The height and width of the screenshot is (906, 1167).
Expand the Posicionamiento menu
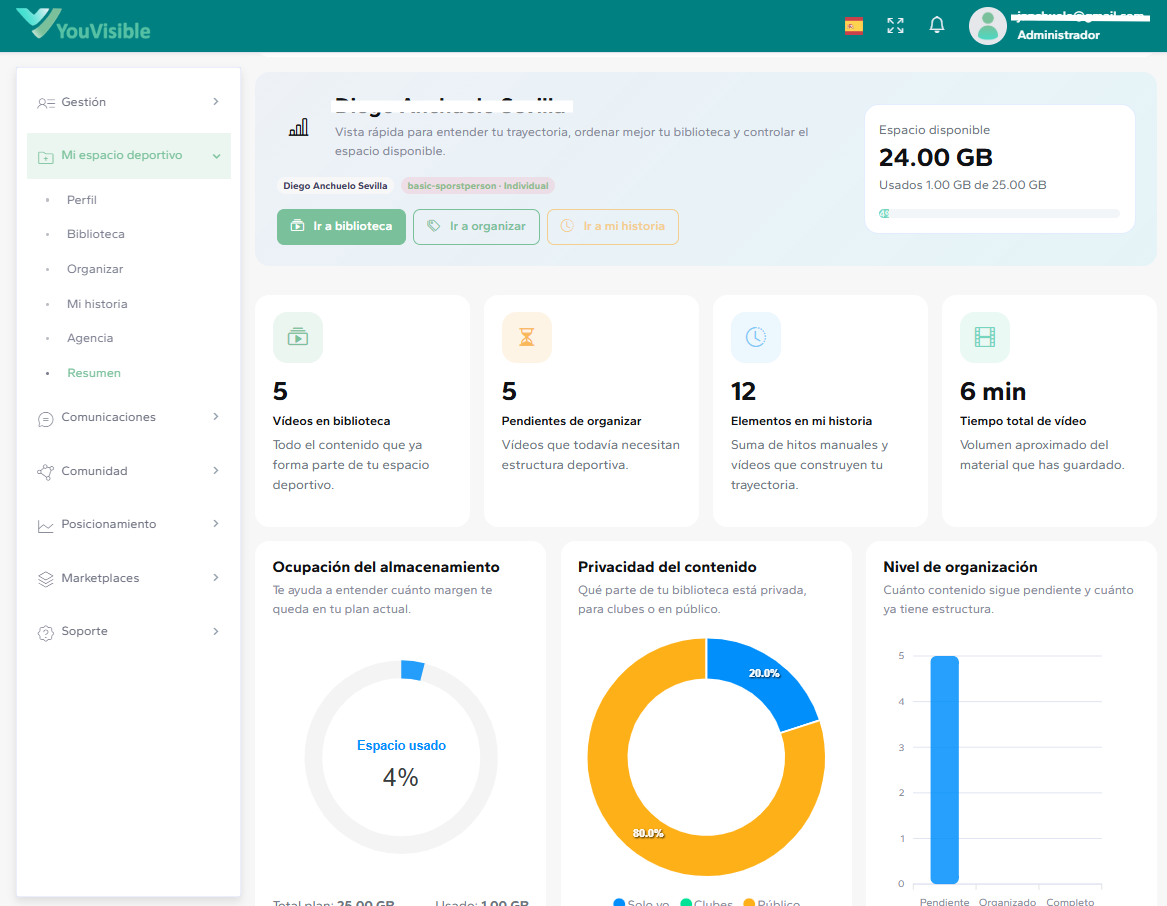coord(129,524)
